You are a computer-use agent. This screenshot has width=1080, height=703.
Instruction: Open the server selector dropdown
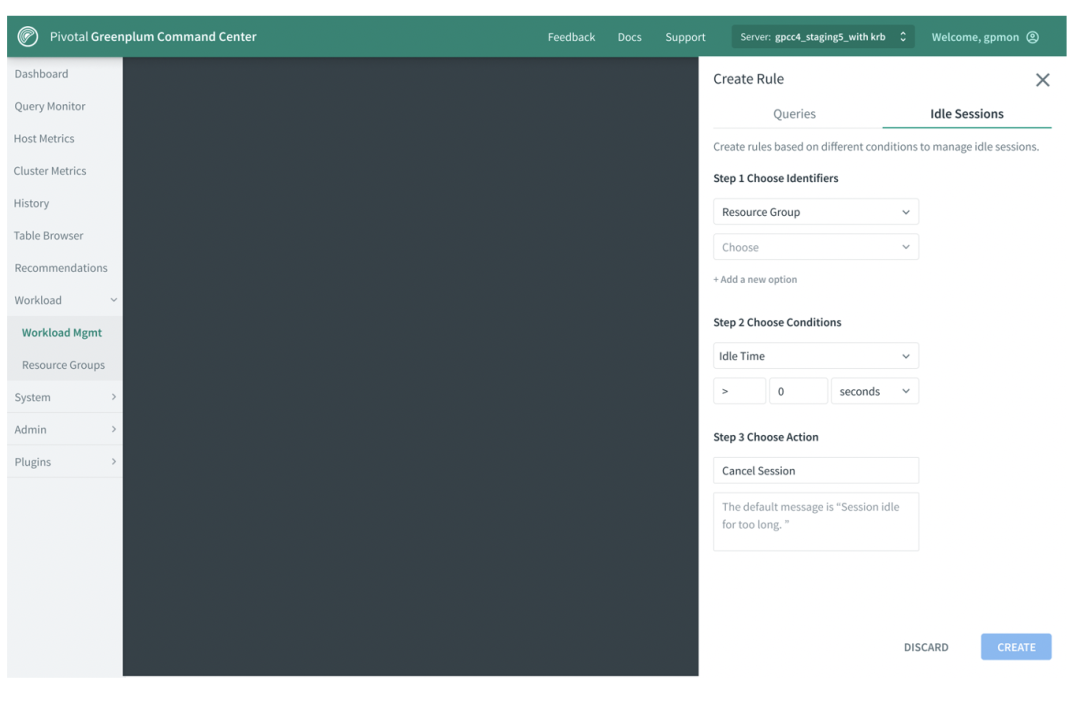pyautogui.click(x=822, y=37)
